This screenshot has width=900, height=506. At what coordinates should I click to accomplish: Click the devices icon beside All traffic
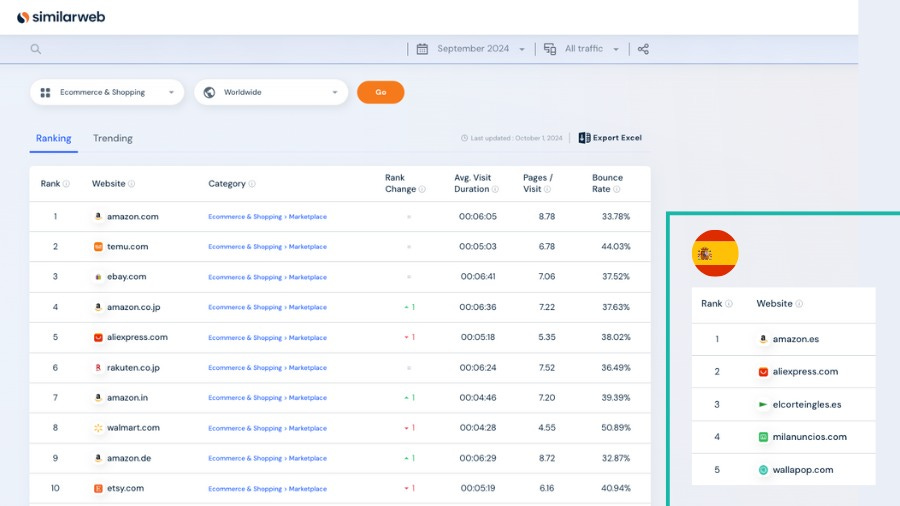(550, 49)
